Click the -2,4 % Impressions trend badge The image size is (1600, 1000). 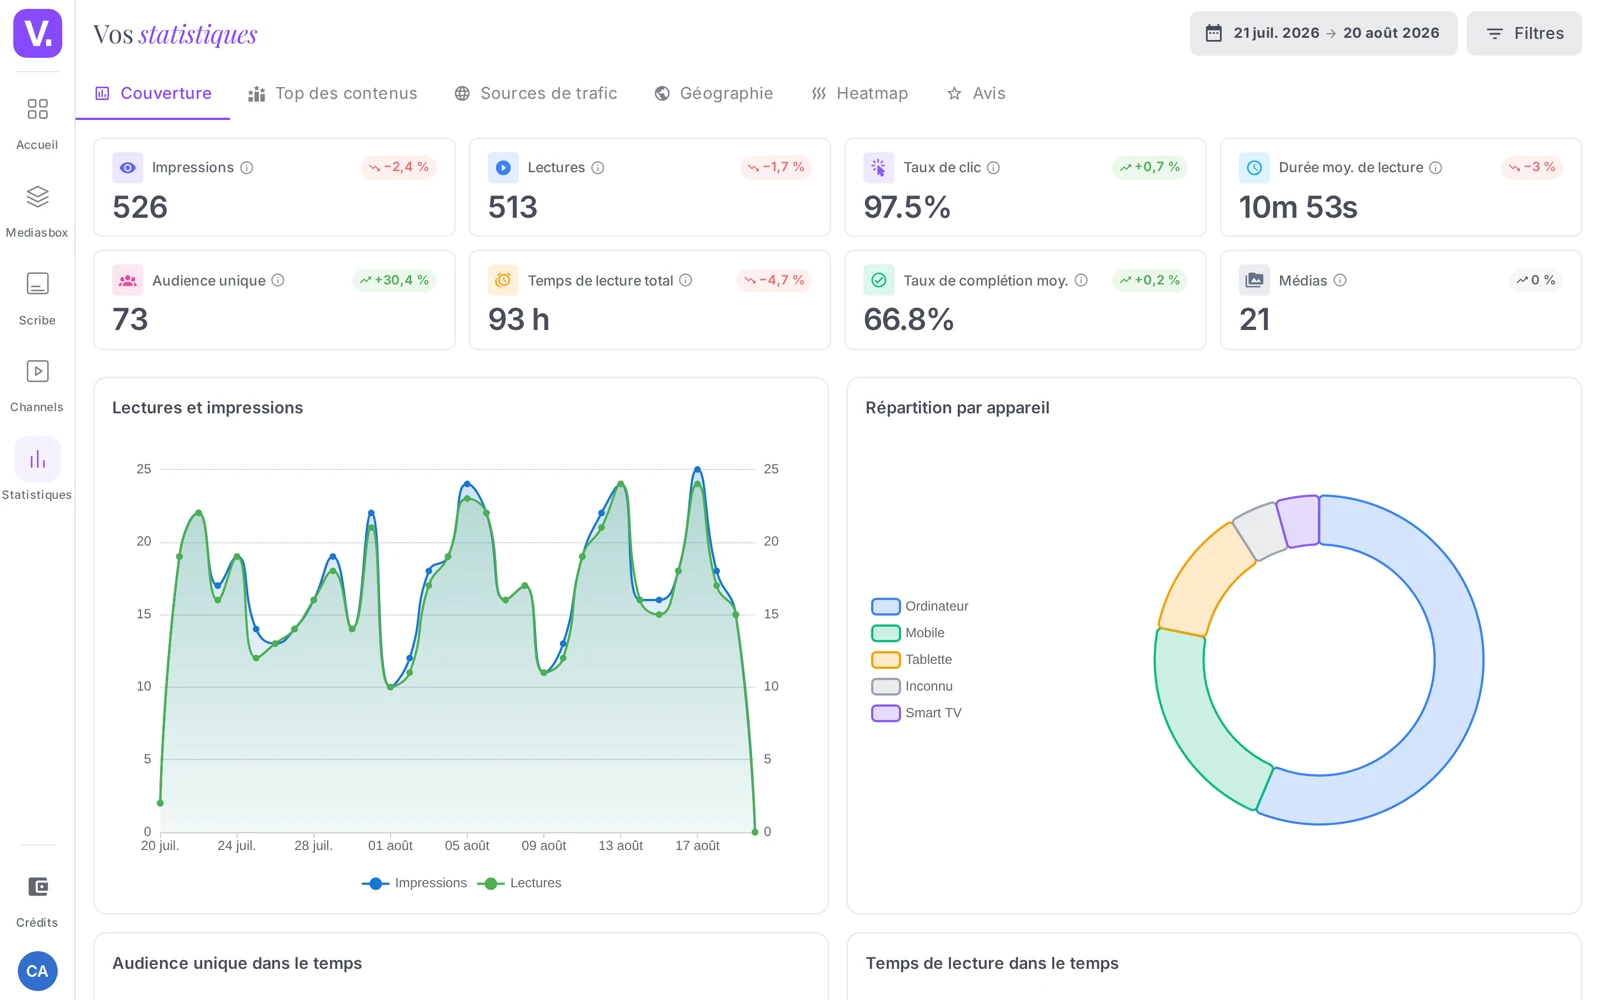(399, 167)
